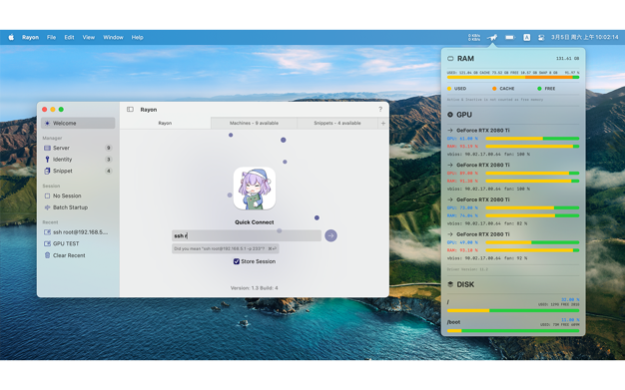Click the input source A icon
625x390 pixels.
[527, 37]
